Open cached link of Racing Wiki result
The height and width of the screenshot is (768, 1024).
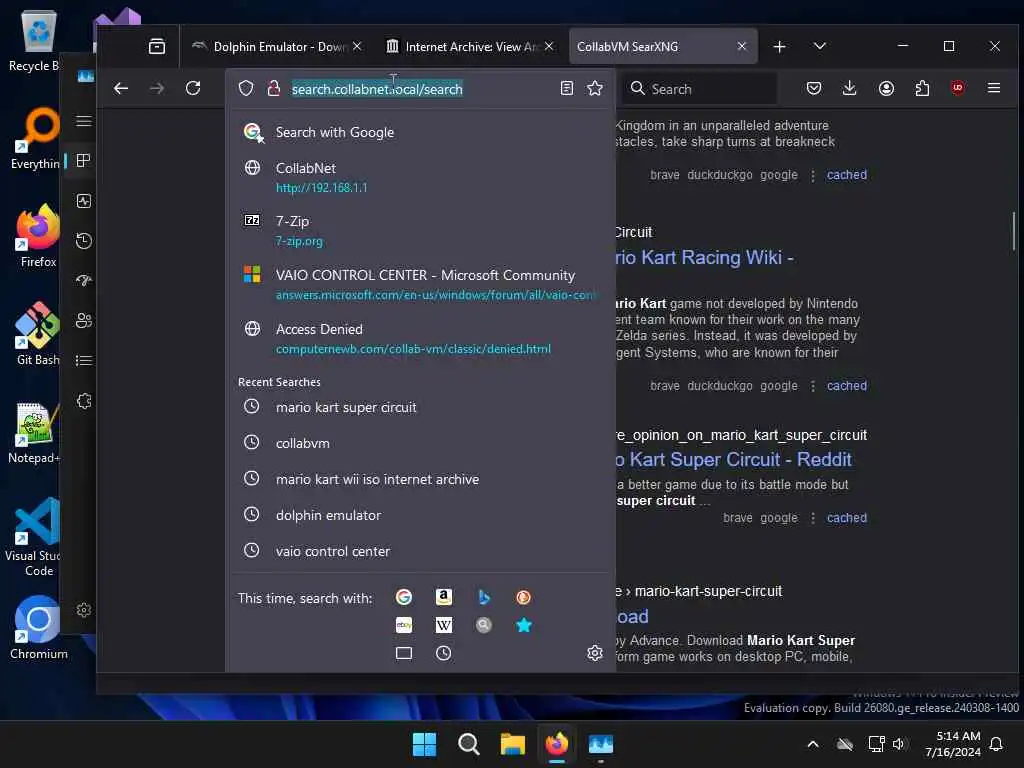[x=846, y=385]
